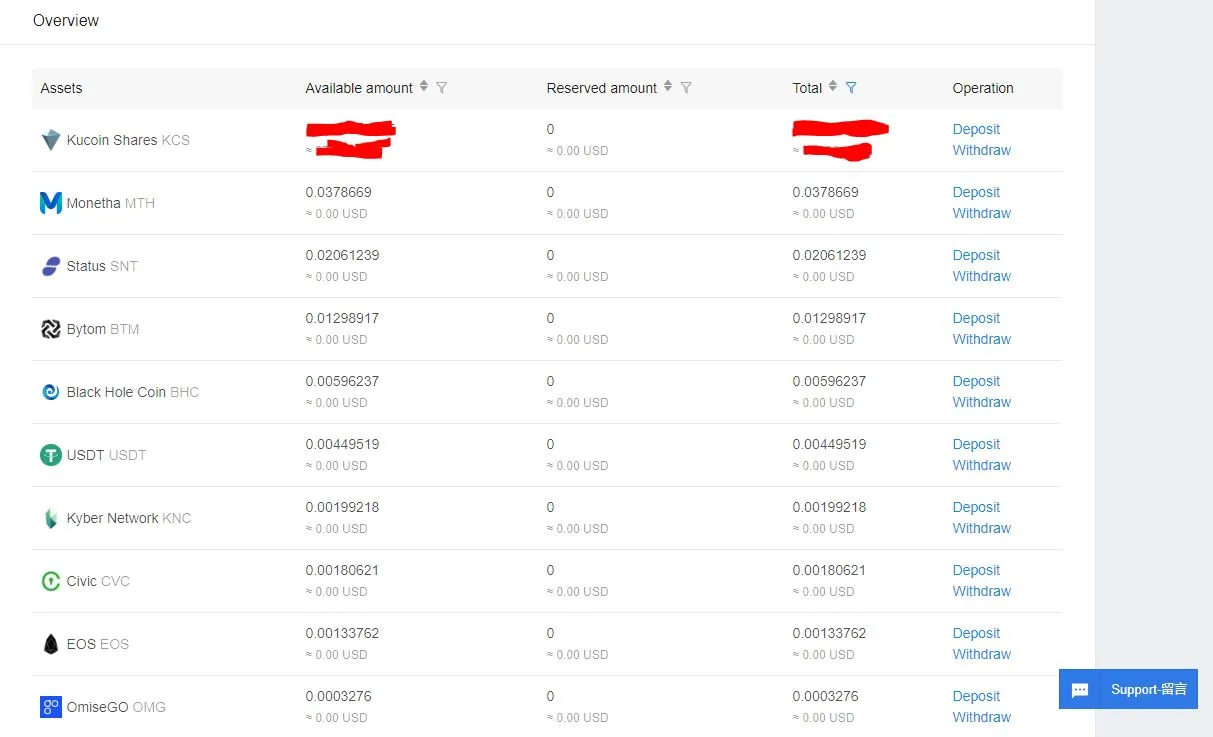Deposit Kyber Network KNC

point(976,507)
